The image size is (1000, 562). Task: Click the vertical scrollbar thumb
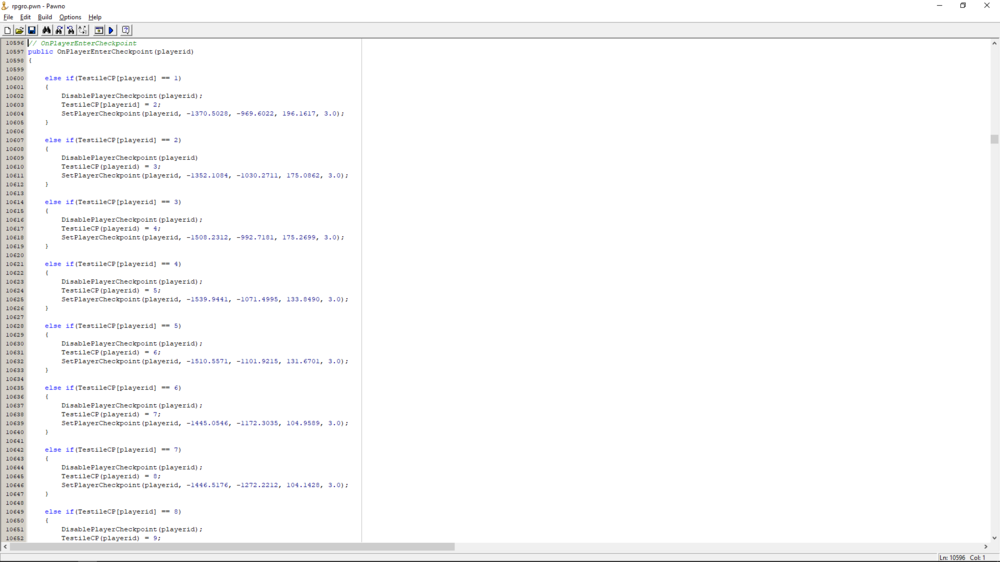tap(994, 139)
